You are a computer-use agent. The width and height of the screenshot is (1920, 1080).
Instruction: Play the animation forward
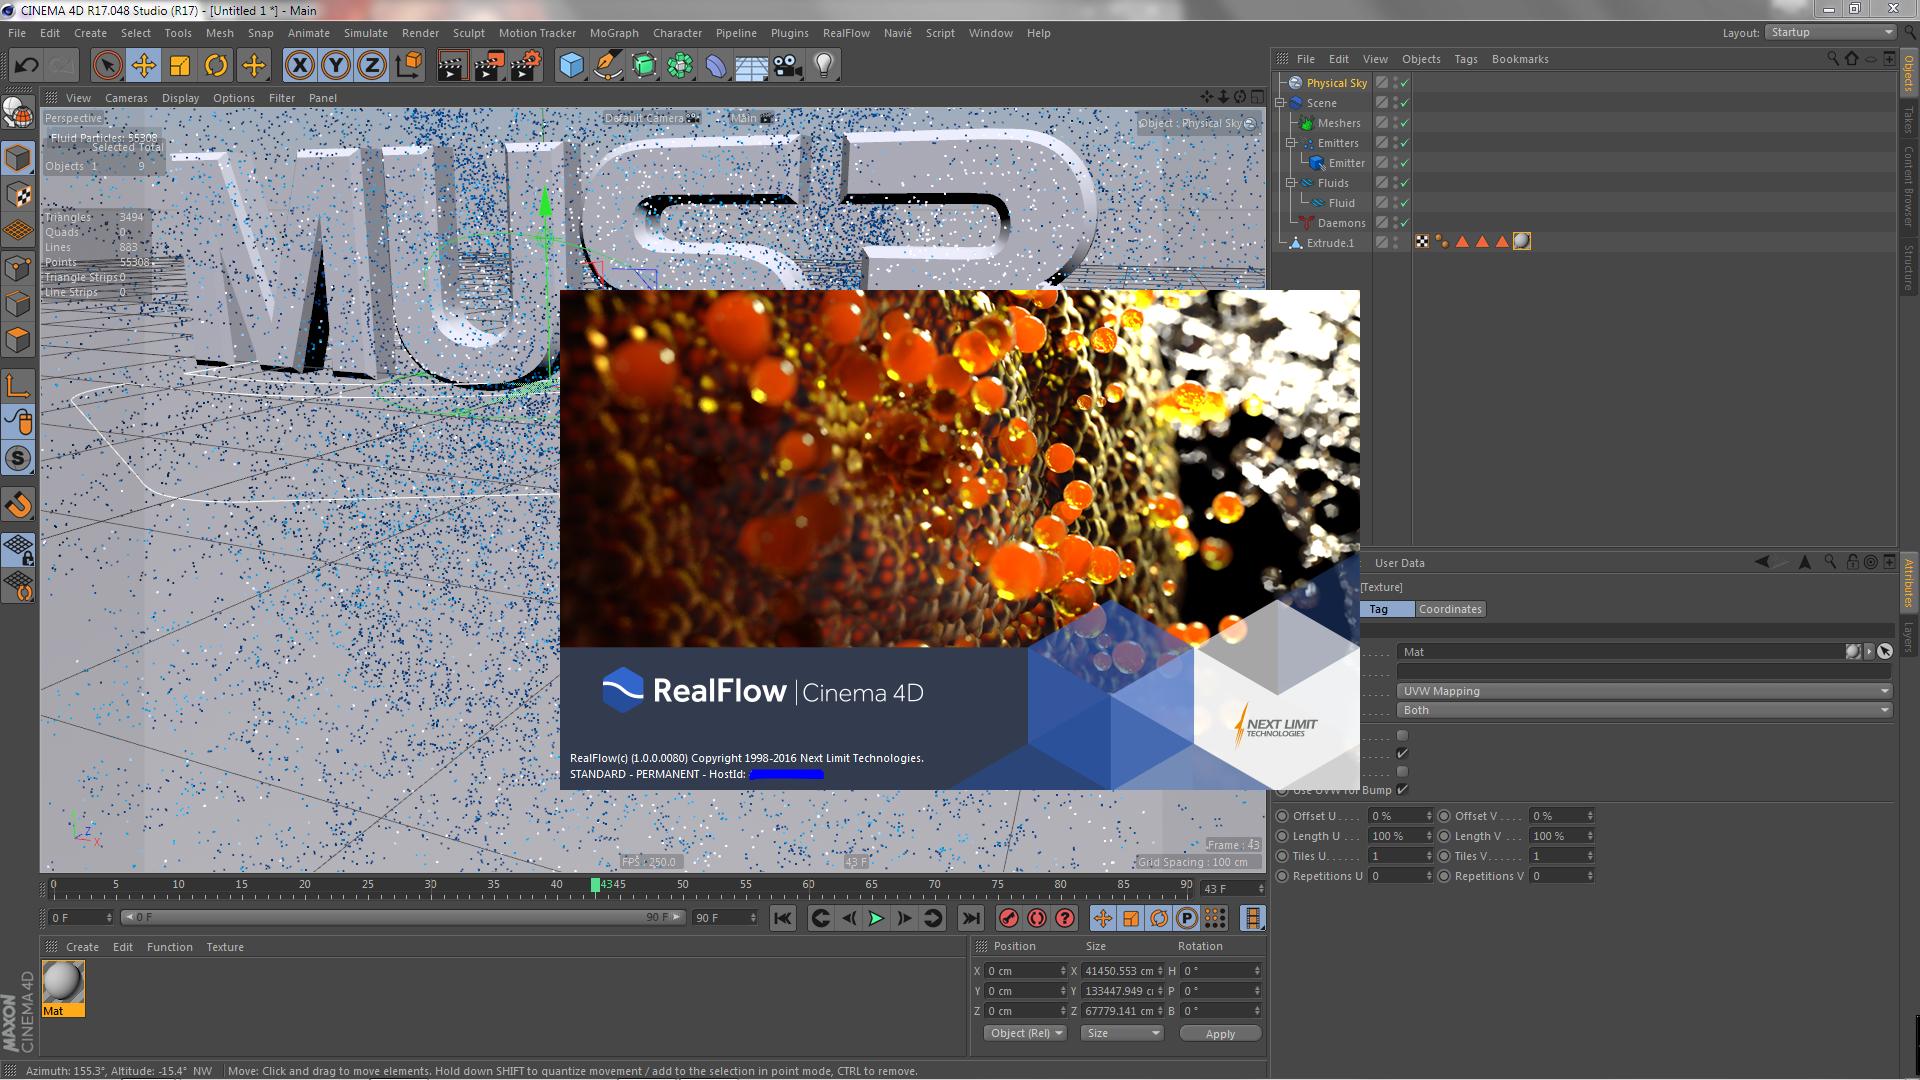click(876, 918)
